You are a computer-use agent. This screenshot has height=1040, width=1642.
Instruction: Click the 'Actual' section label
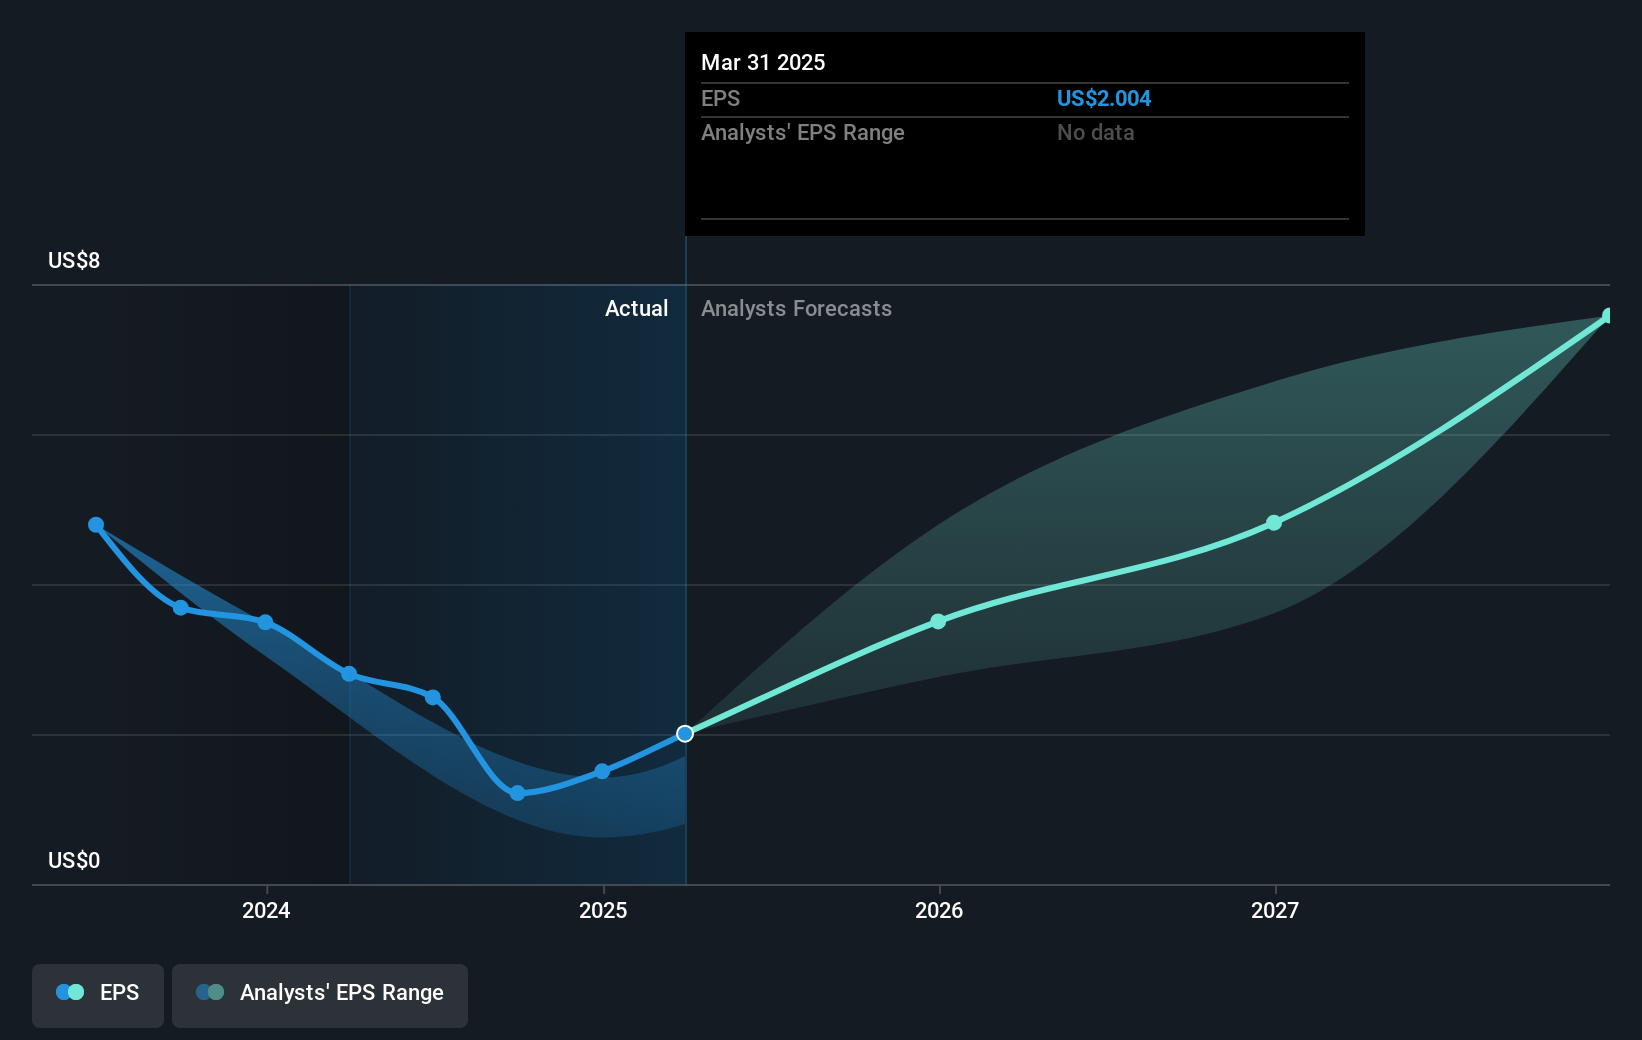(636, 308)
